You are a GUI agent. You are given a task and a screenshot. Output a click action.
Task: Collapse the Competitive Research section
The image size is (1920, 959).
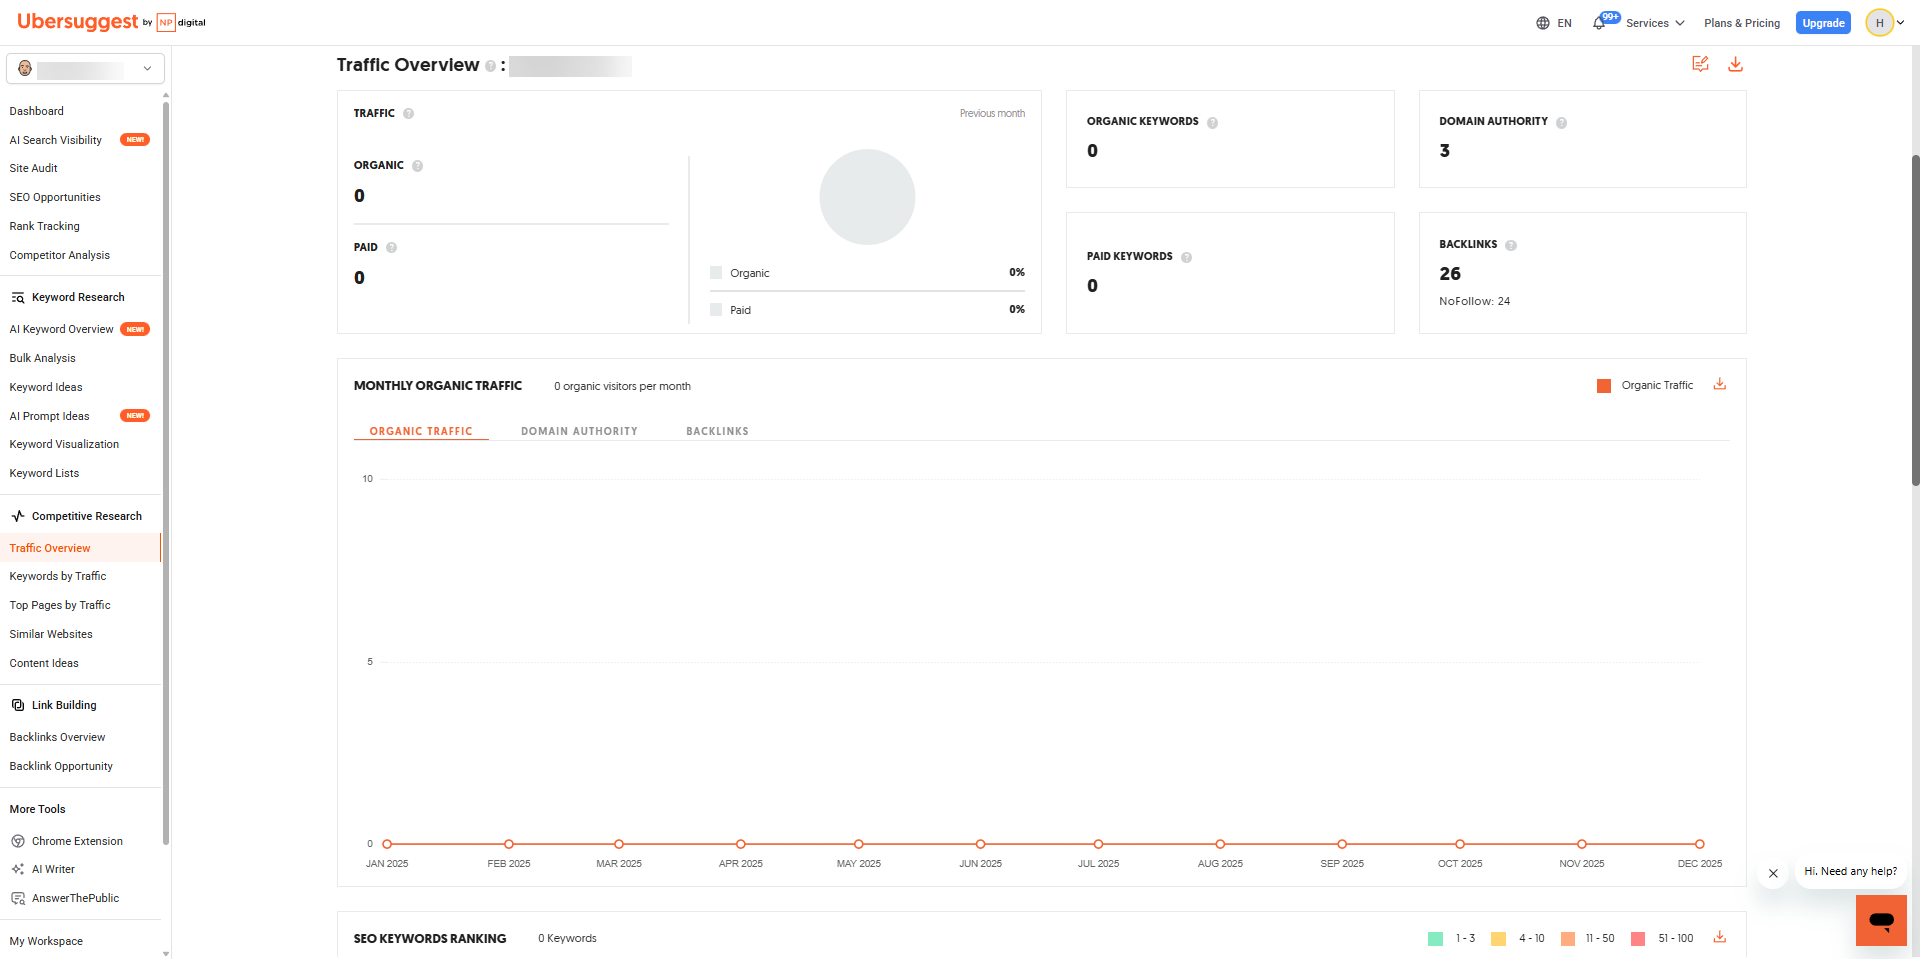click(78, 516)
